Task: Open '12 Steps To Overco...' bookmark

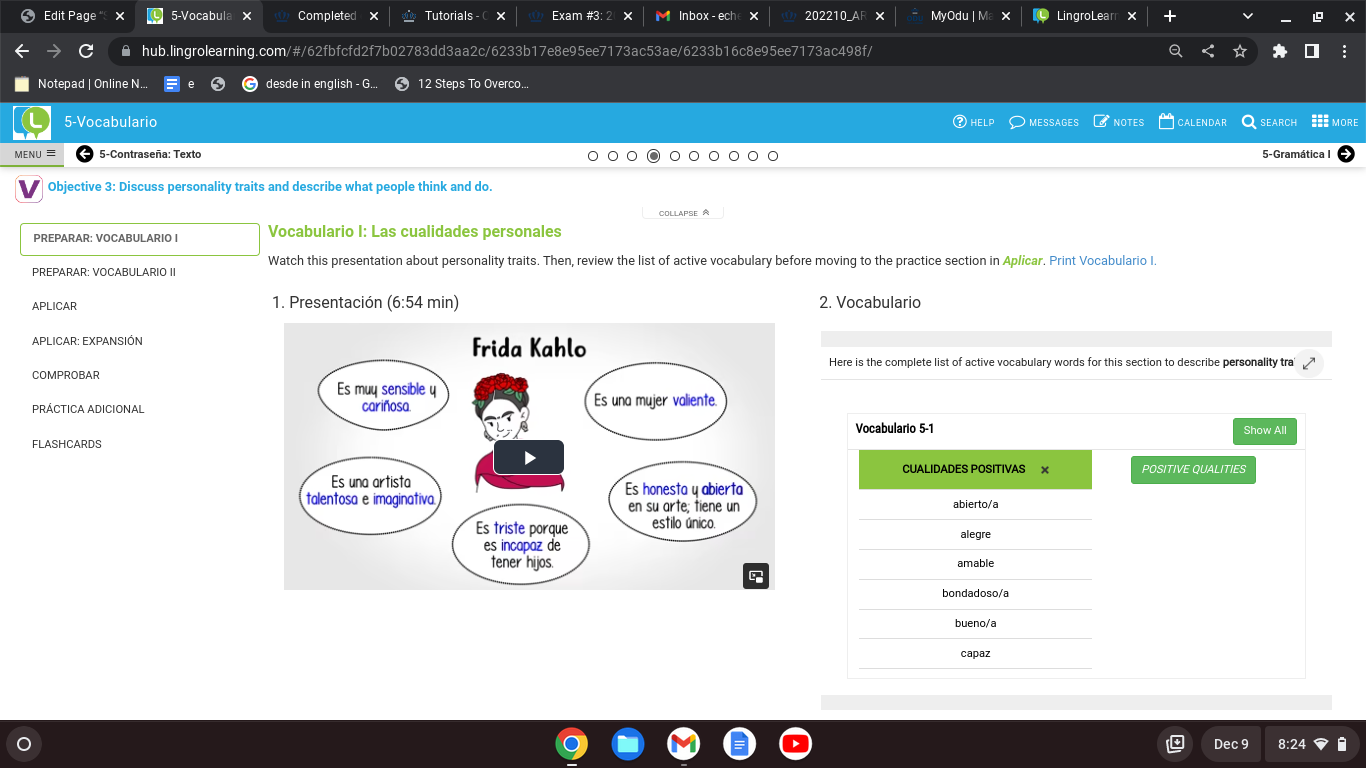Action: tap(461, 84)
